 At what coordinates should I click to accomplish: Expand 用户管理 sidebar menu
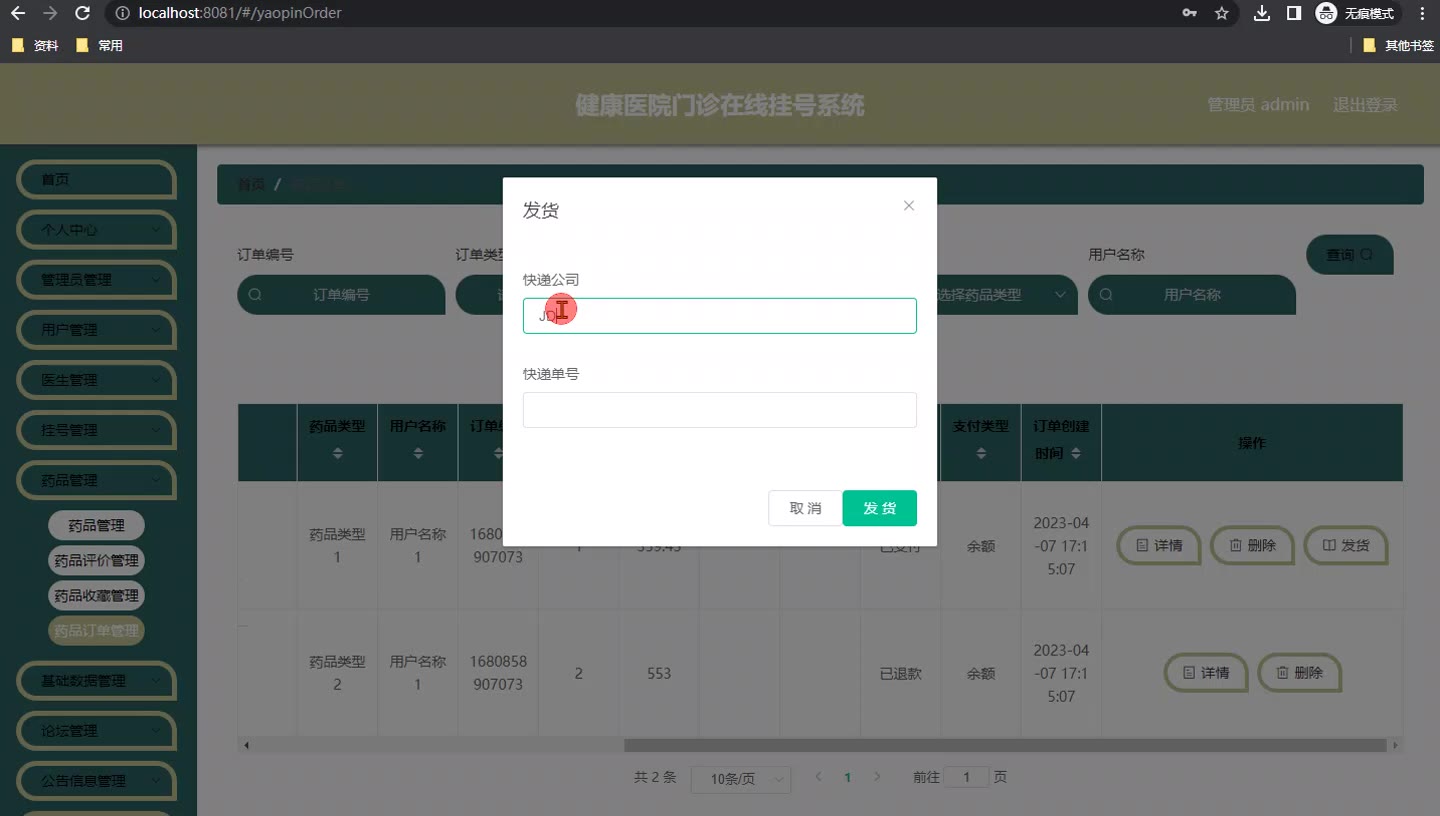coord(96,330)
